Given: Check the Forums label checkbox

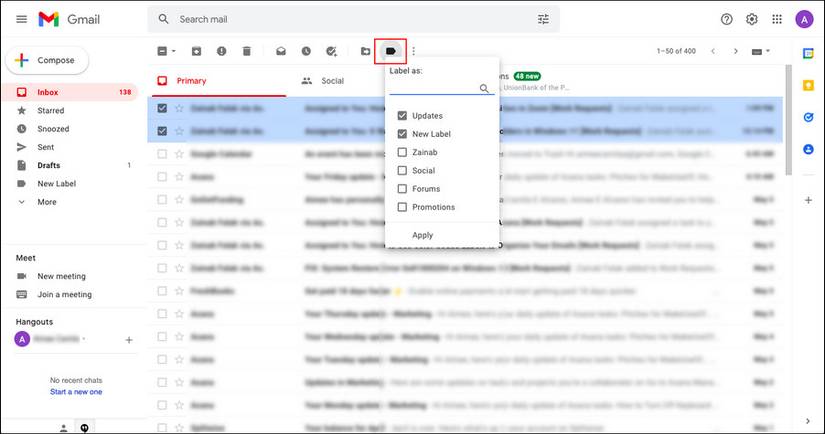Looking at the screenshot, I should [x=402, y=189].
